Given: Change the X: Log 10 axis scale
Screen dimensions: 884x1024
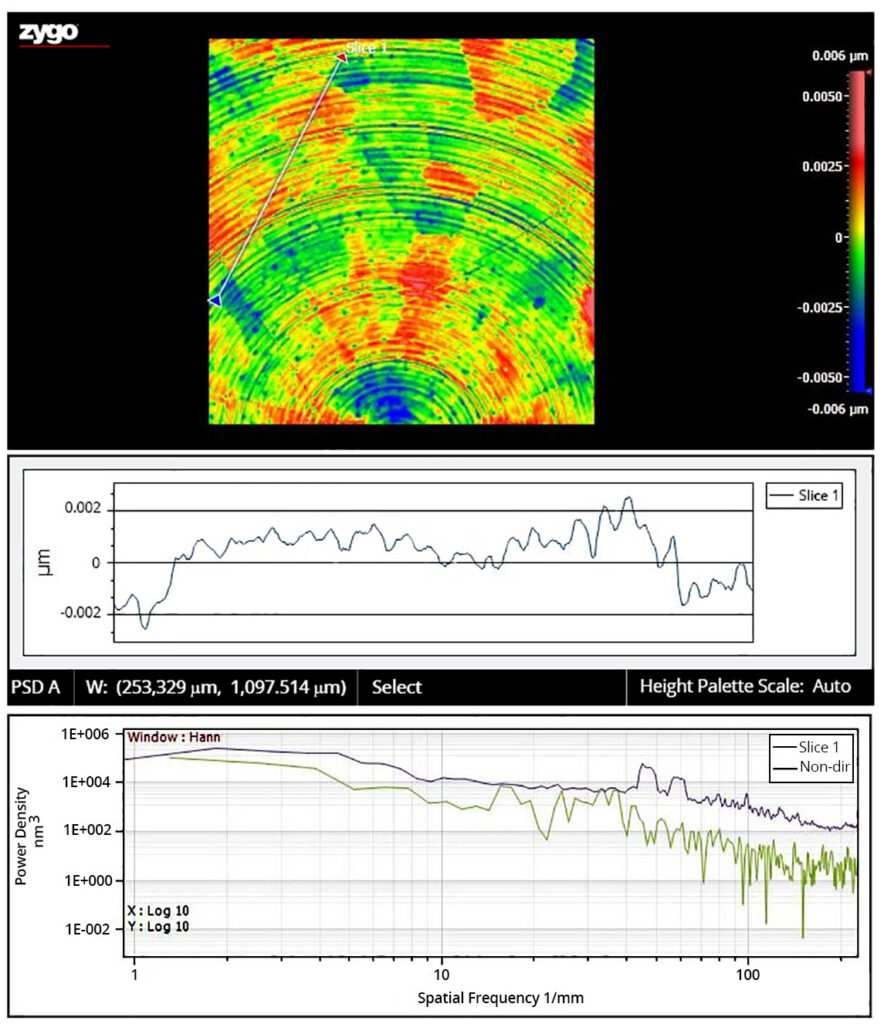Looking at the screenshot, I should (x=158, y=911).
